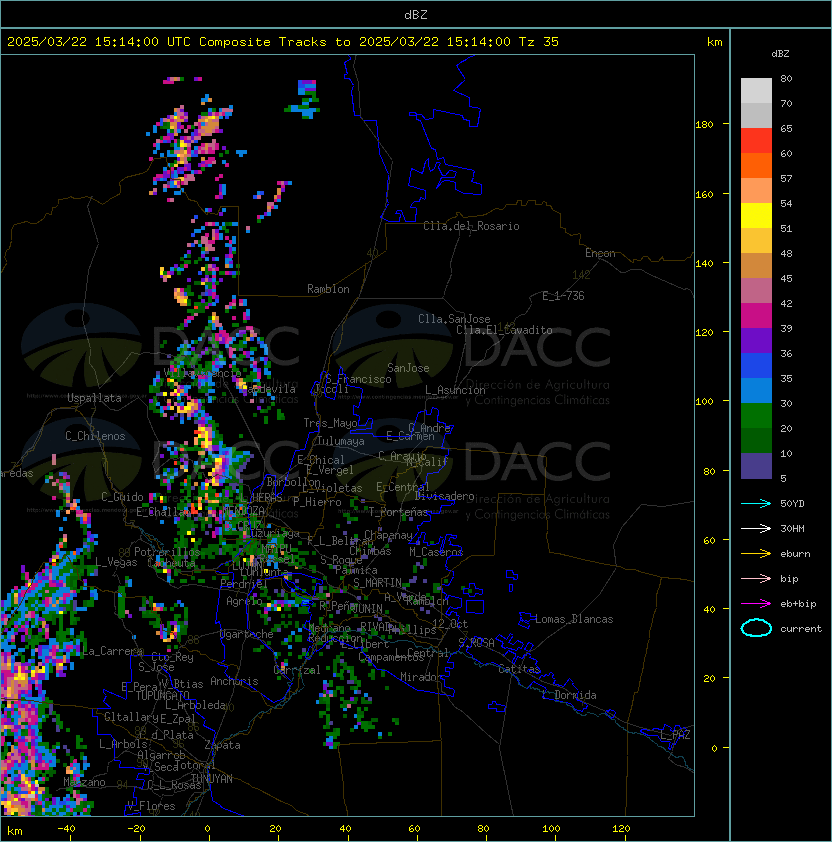Click the '180' tick on vertical km axis

(704, 125)
